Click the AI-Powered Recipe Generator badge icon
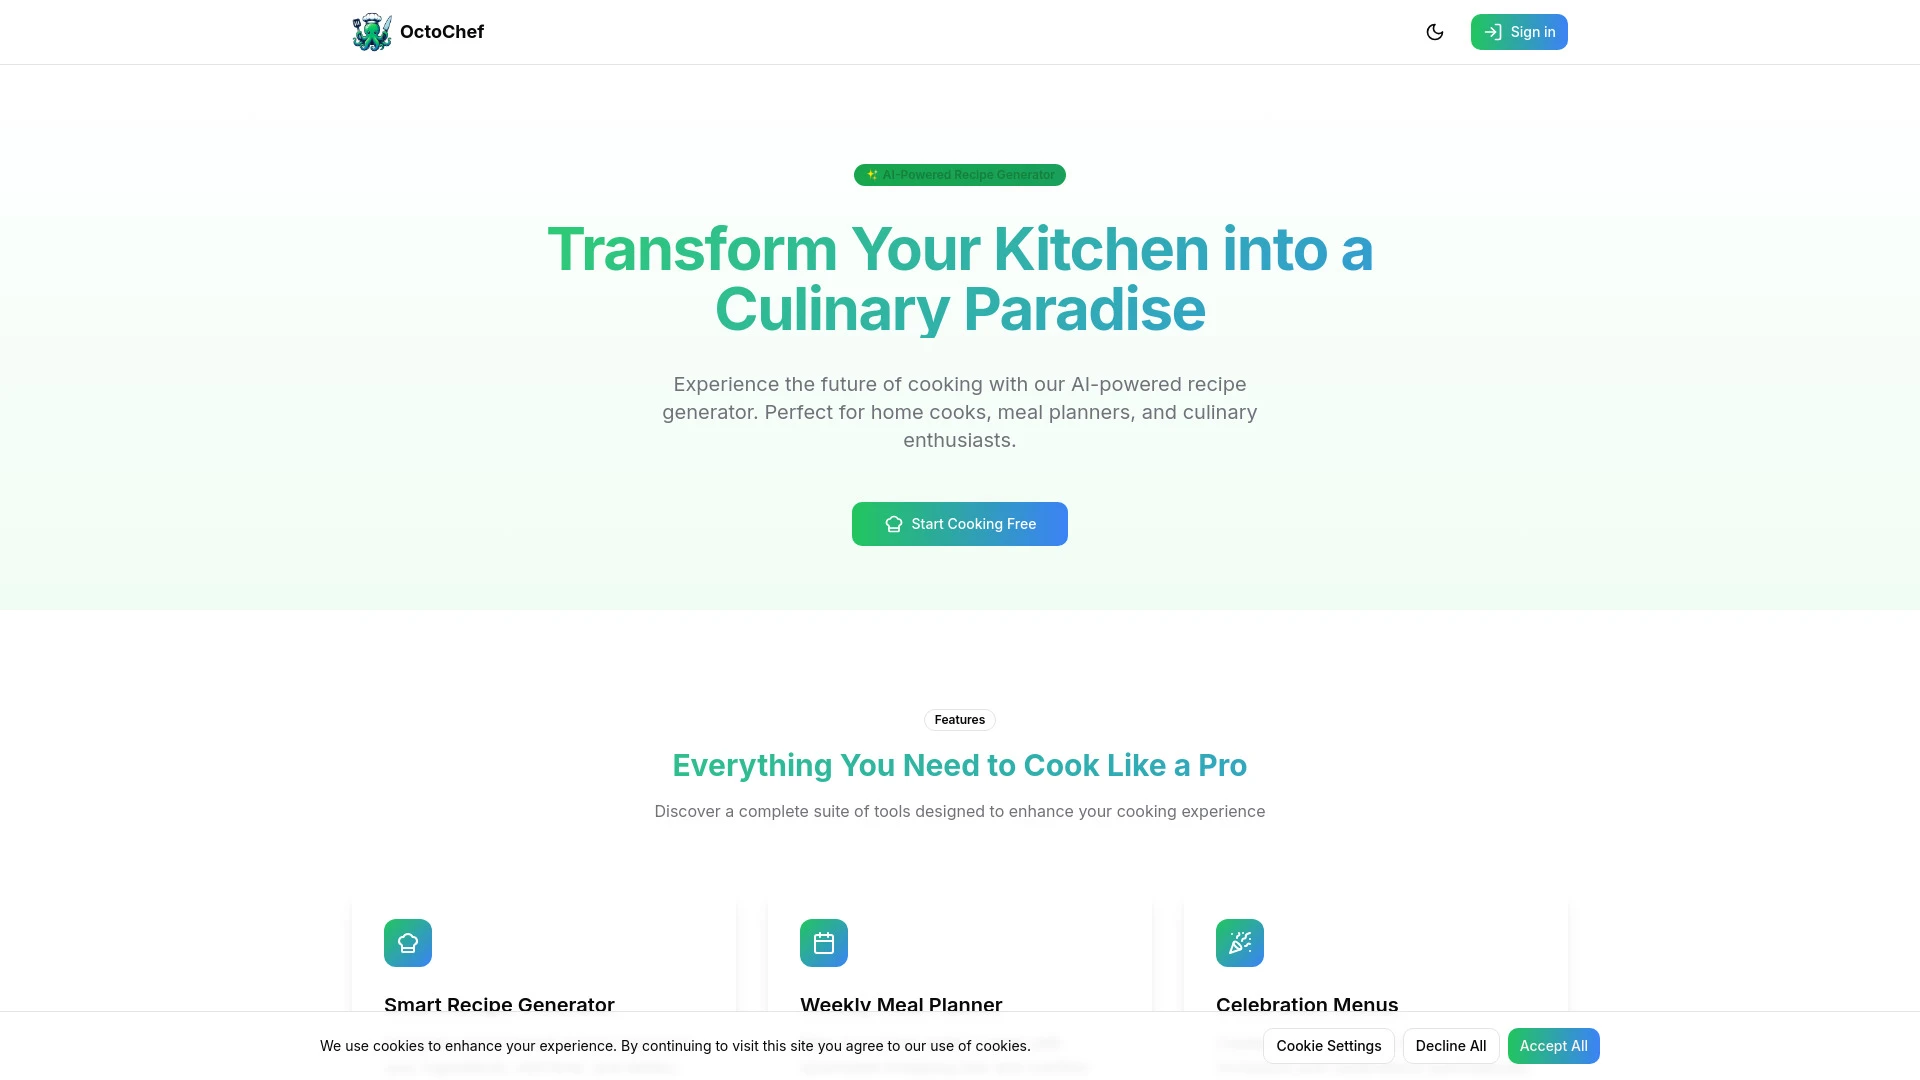This screenshot has height=1080, width=1920. point(872,174)
